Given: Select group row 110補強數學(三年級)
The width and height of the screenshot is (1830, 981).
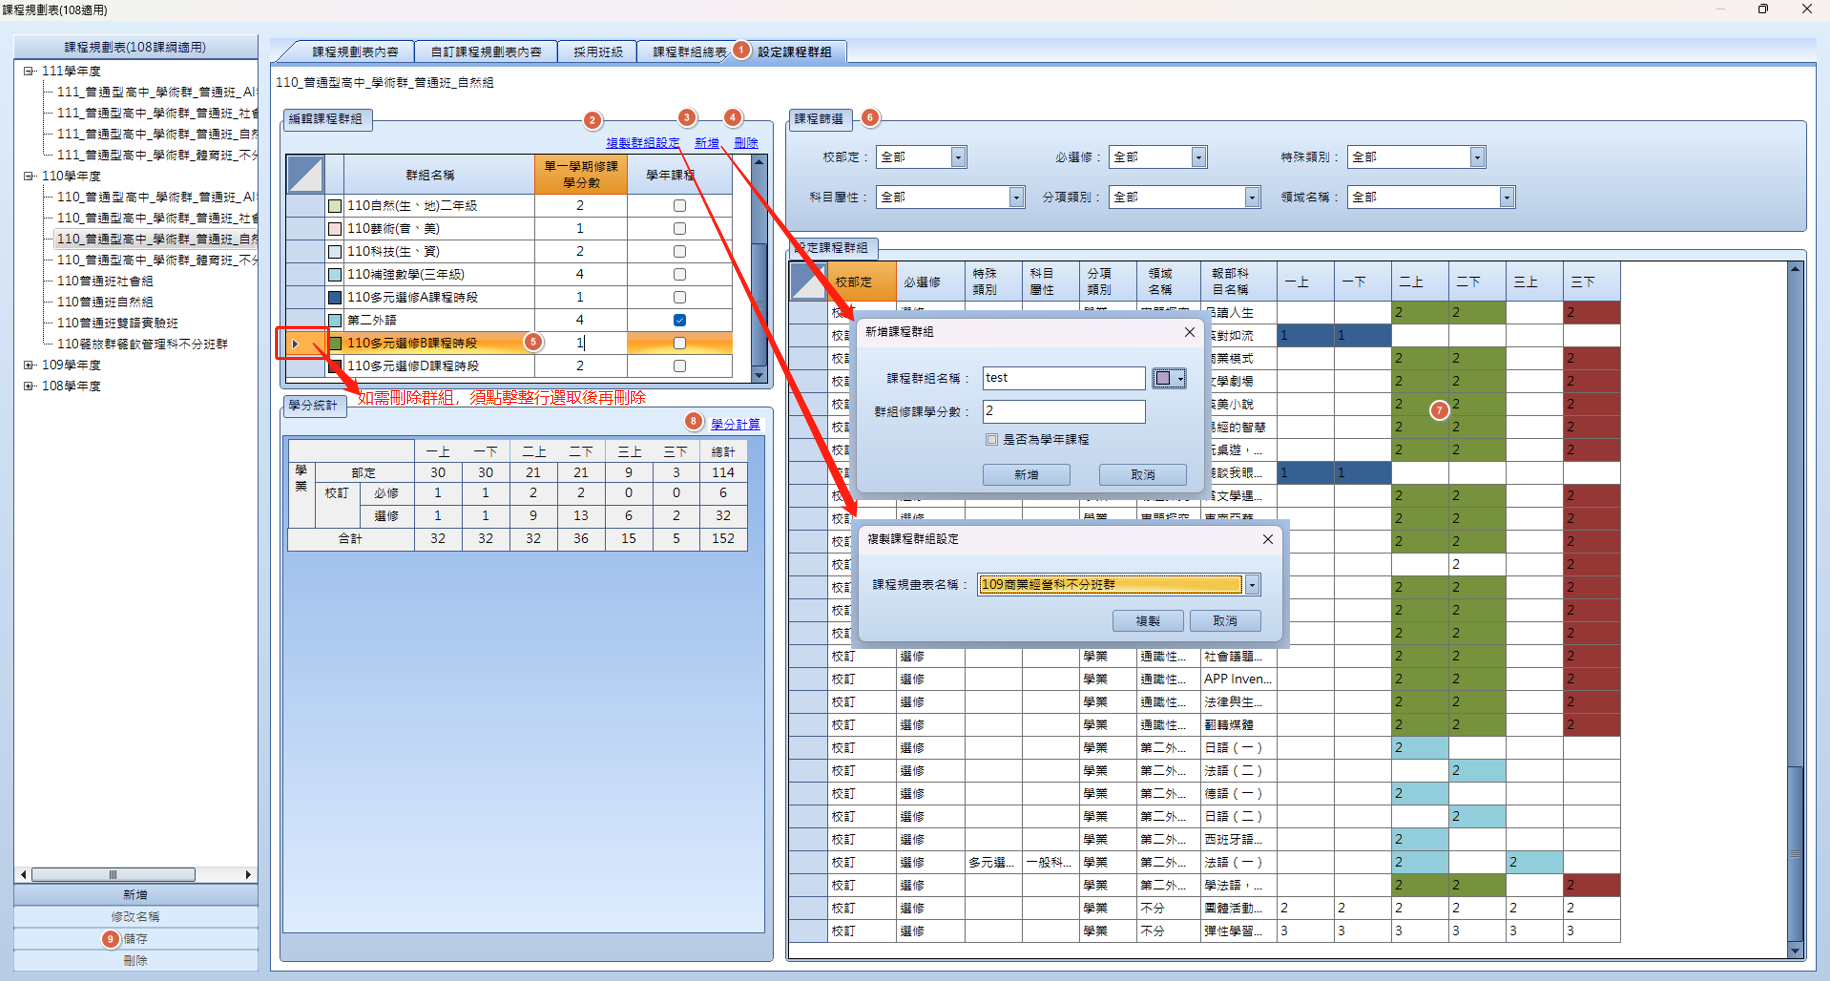Looking at the screenshot, I should tap(510, 274).
